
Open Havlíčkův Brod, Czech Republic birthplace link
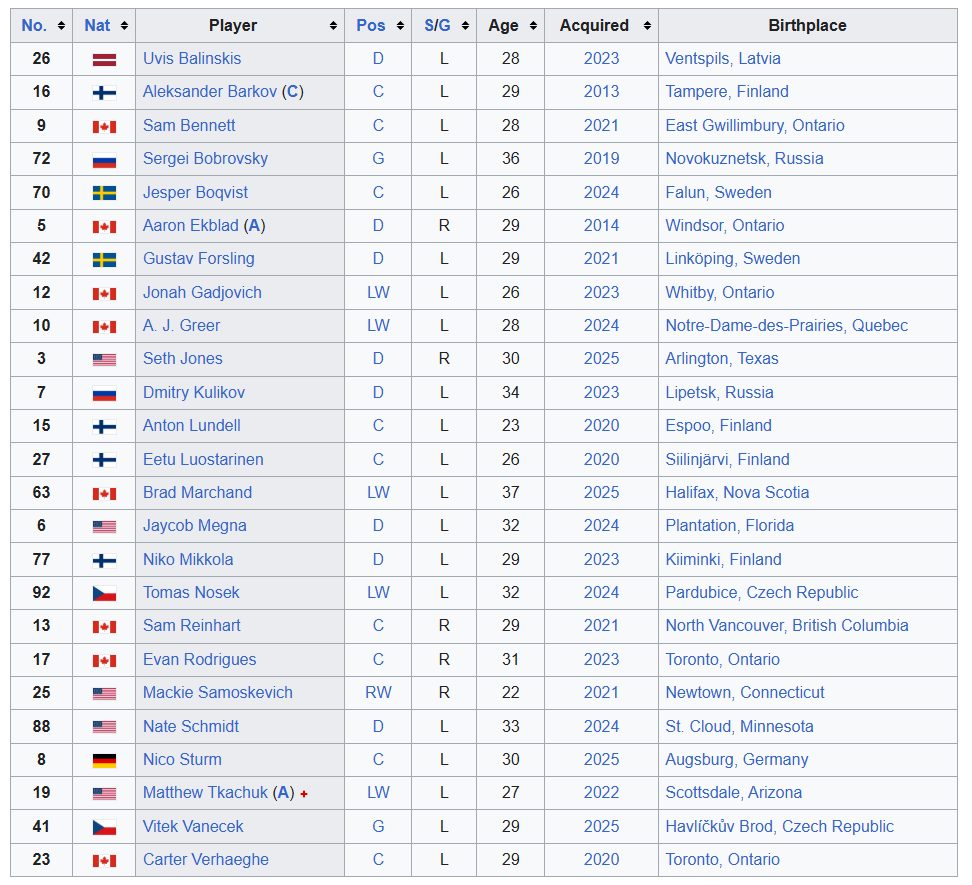[780, 827]
